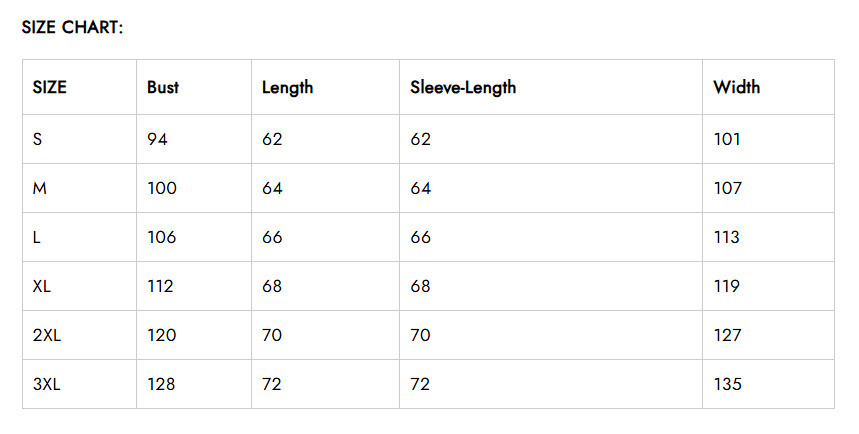Viewport: 859px width, 434px height.
Task: Click the M size row label
Action: 40,188
